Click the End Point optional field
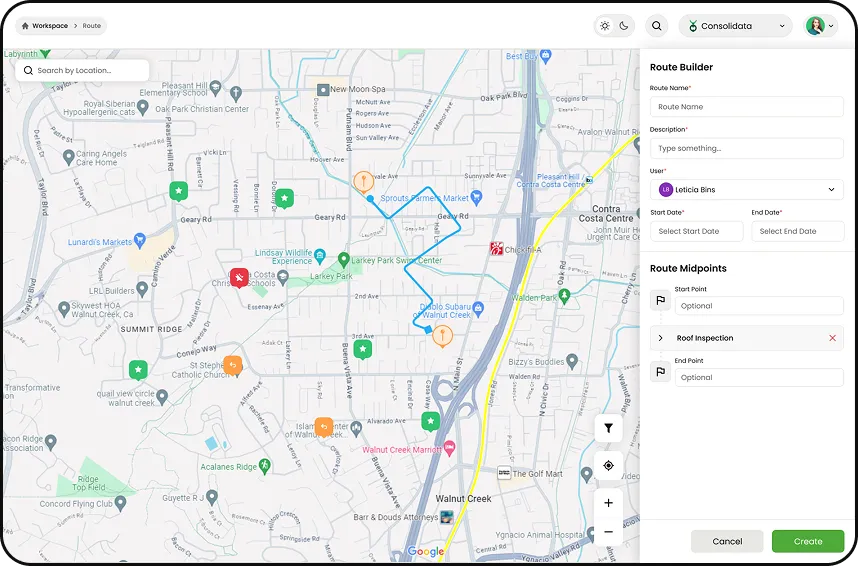This screenshot has width=858, height=566. tap(759, 378)
